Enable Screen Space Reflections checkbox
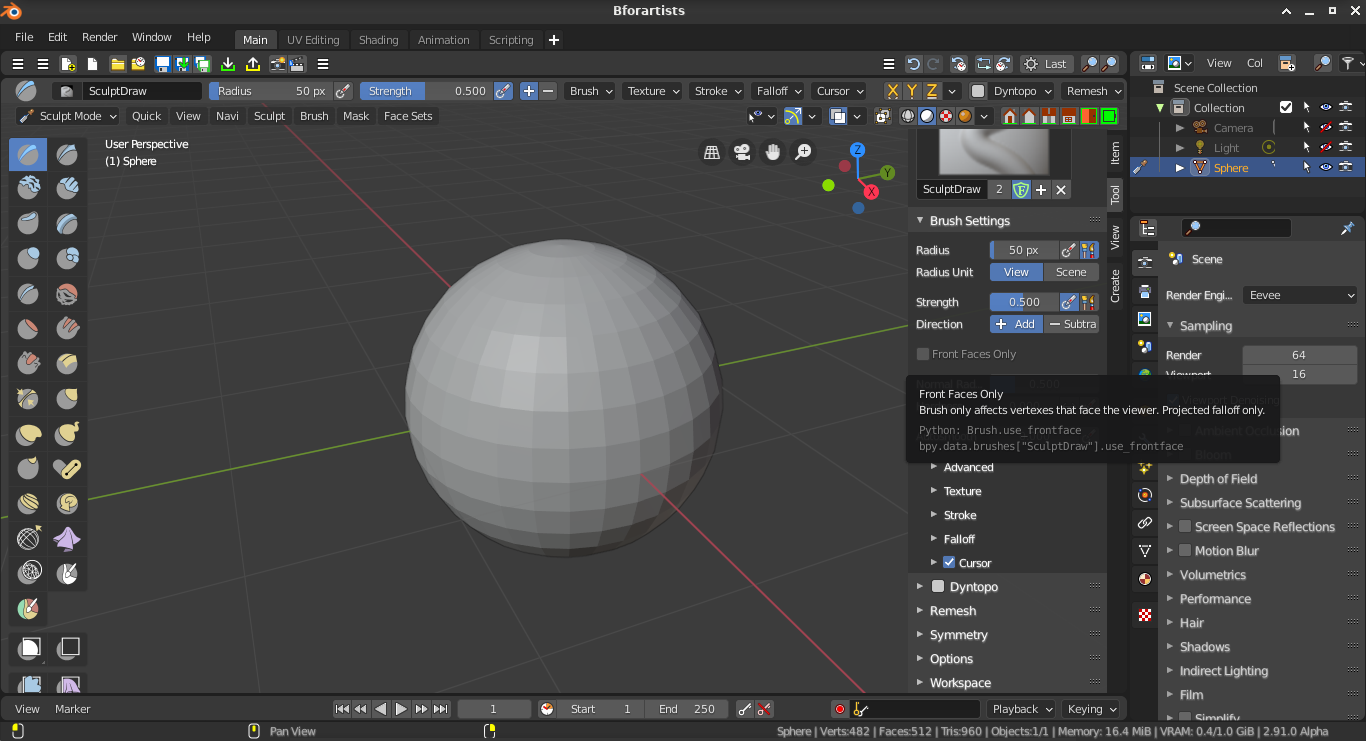This screenshot has width=1366, height=741. [x=1185, y=526]
